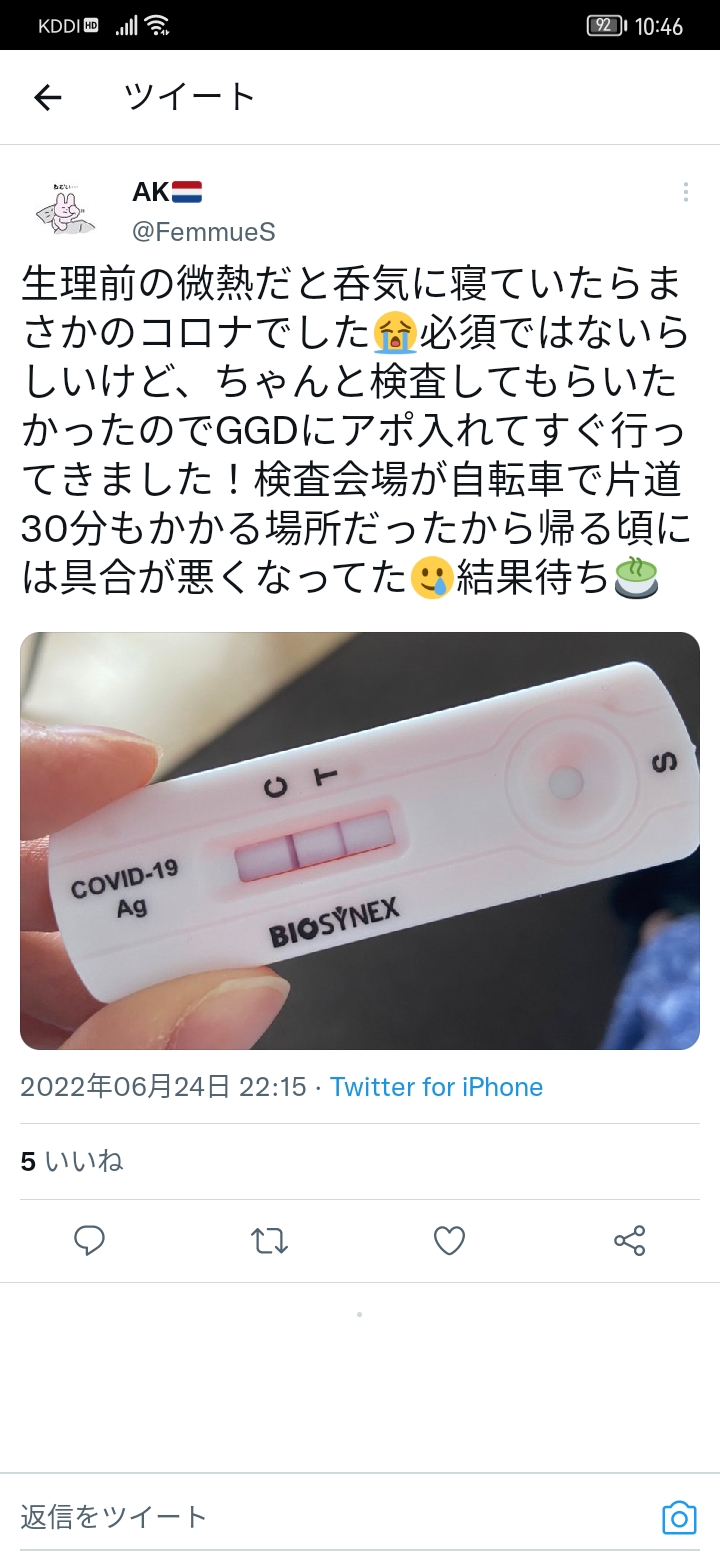The width and height of the screenshot is (720, 1560).
Task: Click the reply input field 返信をツイート
Action: click(x=330, y=1517)
